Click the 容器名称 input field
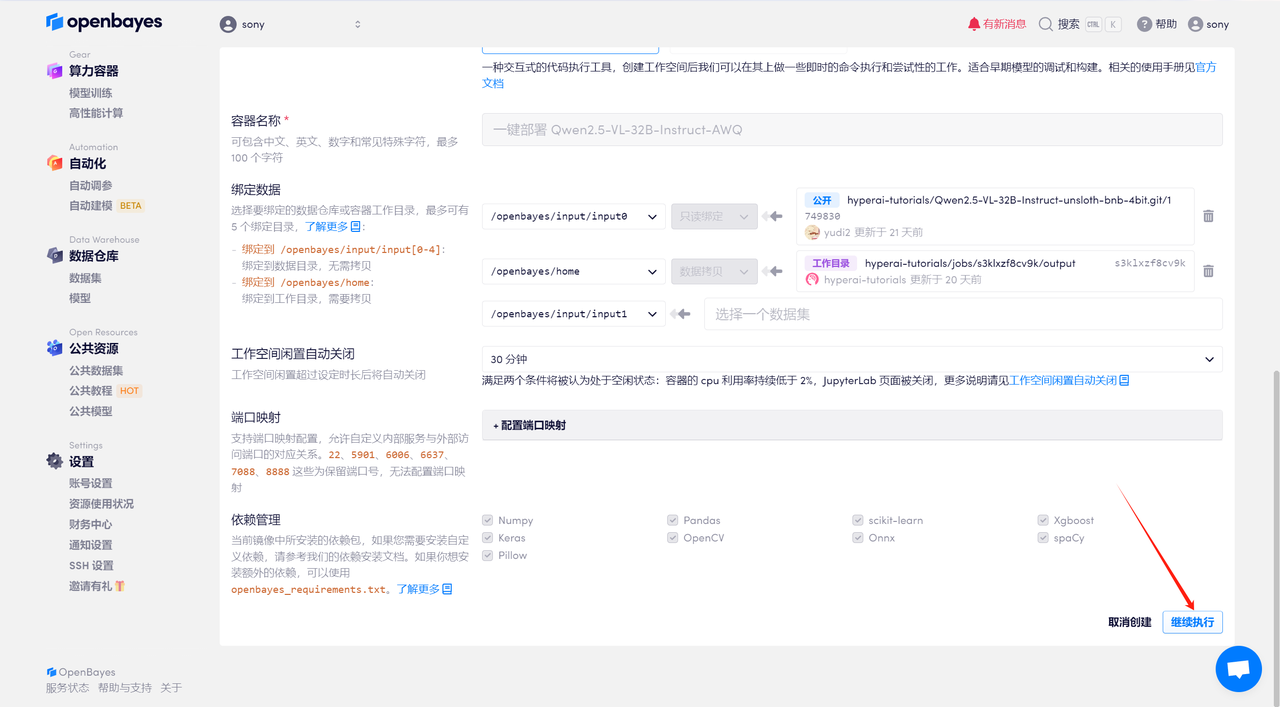1280x707 pixels. click(x=852, y=130)
